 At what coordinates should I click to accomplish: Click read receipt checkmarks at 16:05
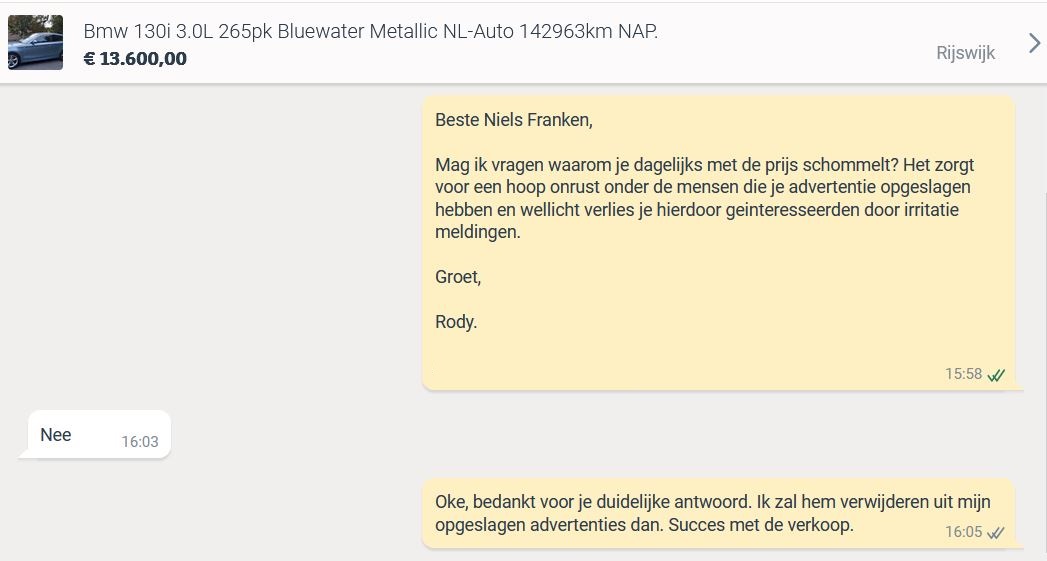(x=996, y=532)
